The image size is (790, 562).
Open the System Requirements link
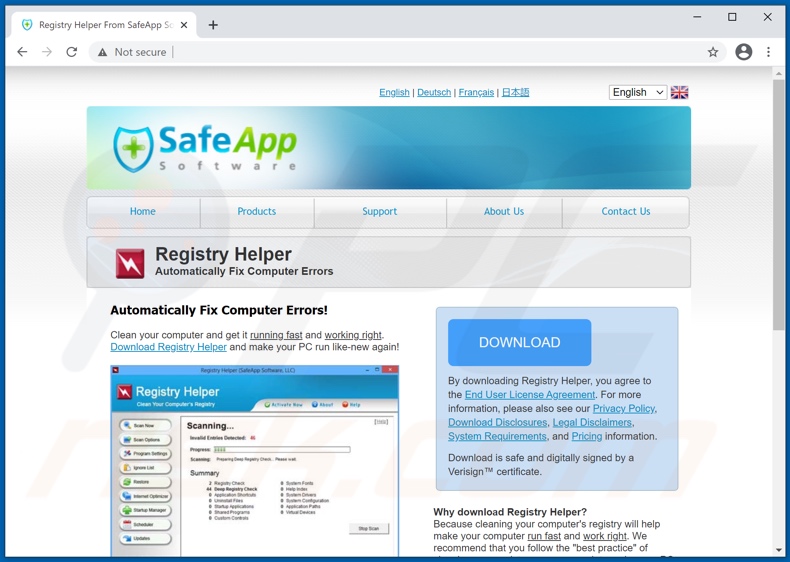[497, 436]
